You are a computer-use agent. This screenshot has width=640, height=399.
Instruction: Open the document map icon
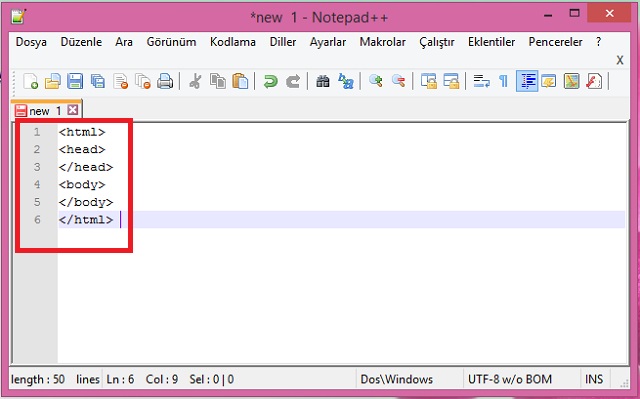571,81
